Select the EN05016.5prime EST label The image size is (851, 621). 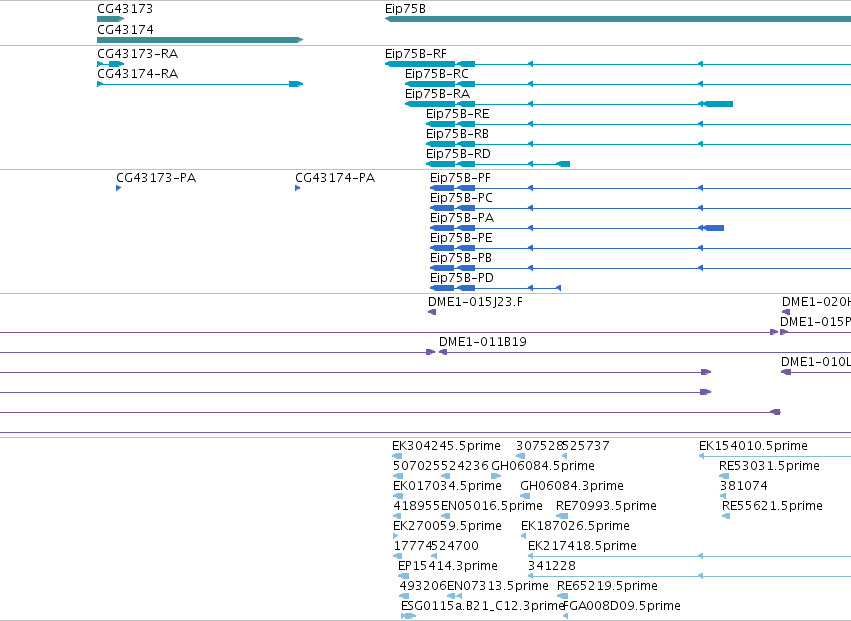(492, 506)
